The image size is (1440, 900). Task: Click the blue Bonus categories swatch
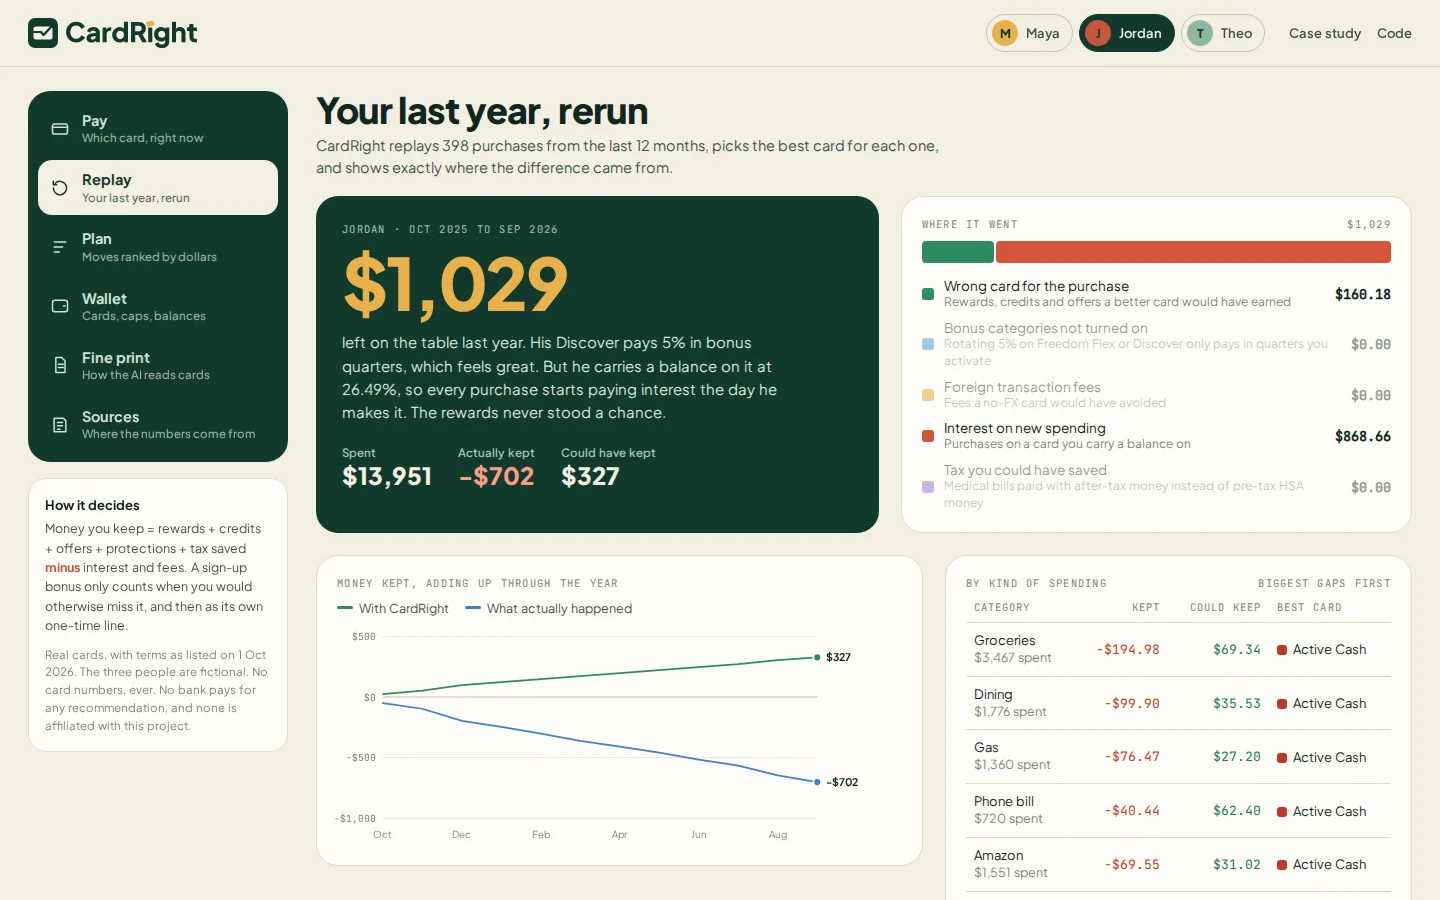tap(928, 344)
